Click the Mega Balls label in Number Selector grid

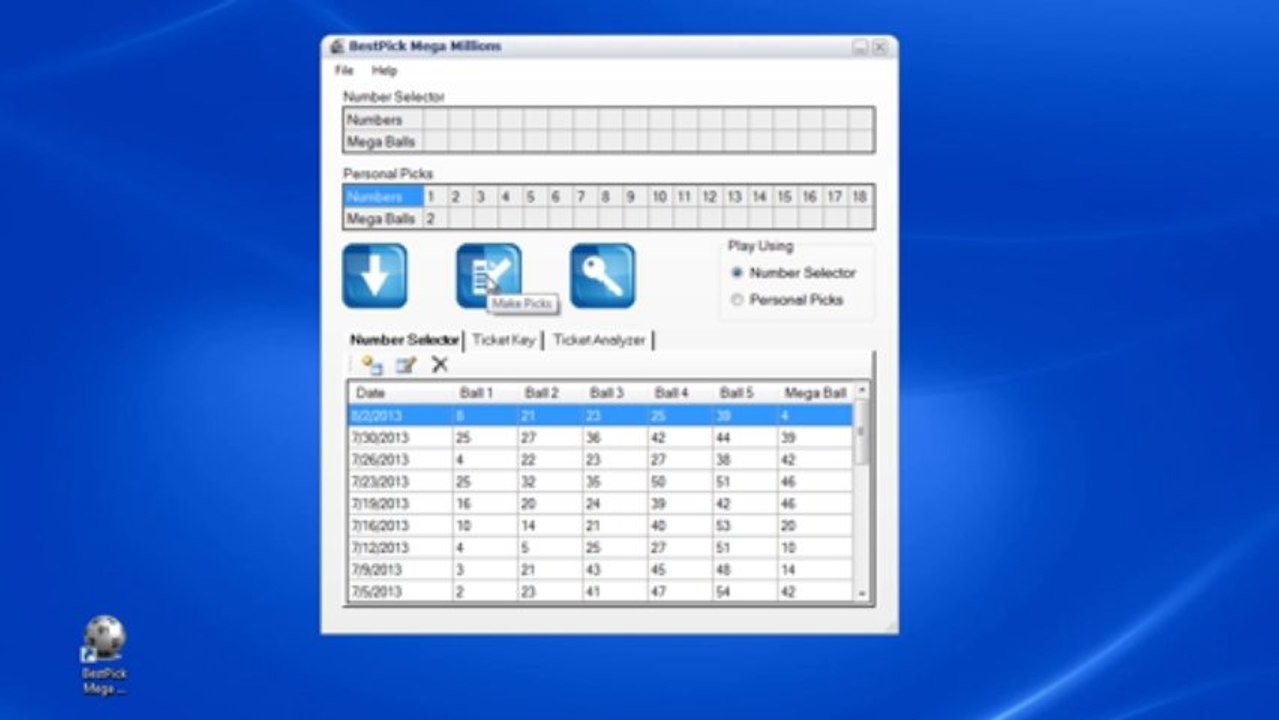pos(383,142)
